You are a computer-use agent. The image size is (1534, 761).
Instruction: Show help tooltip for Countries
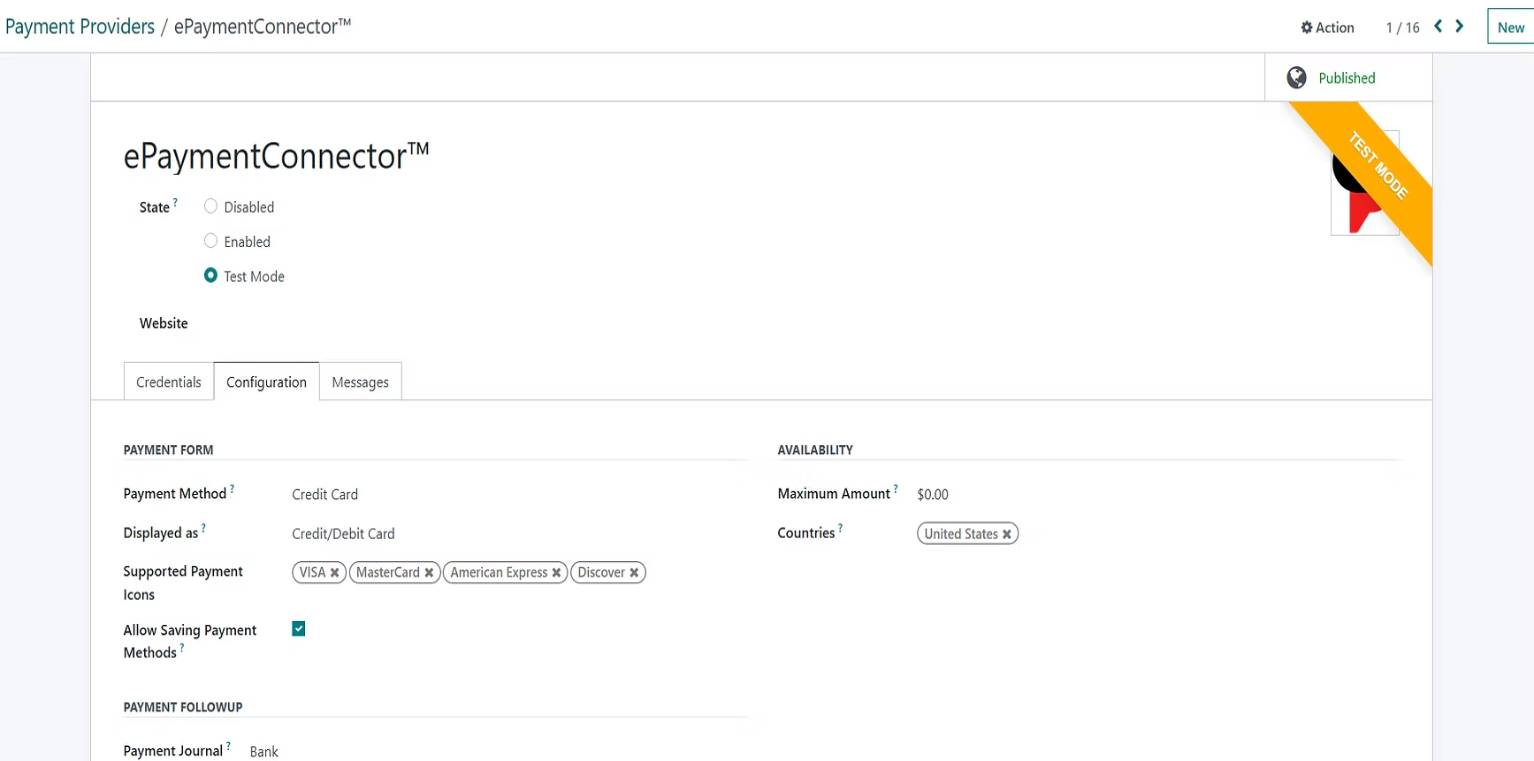[841, 529]
